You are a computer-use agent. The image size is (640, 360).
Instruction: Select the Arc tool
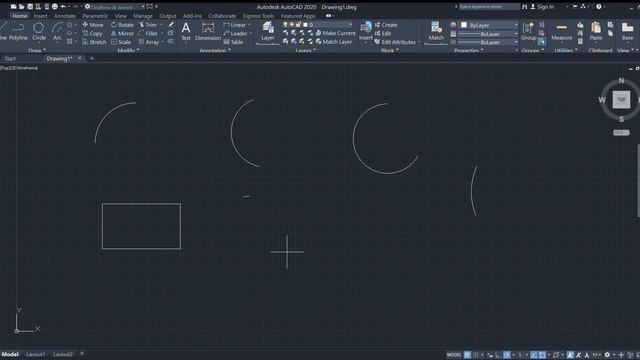57,31
